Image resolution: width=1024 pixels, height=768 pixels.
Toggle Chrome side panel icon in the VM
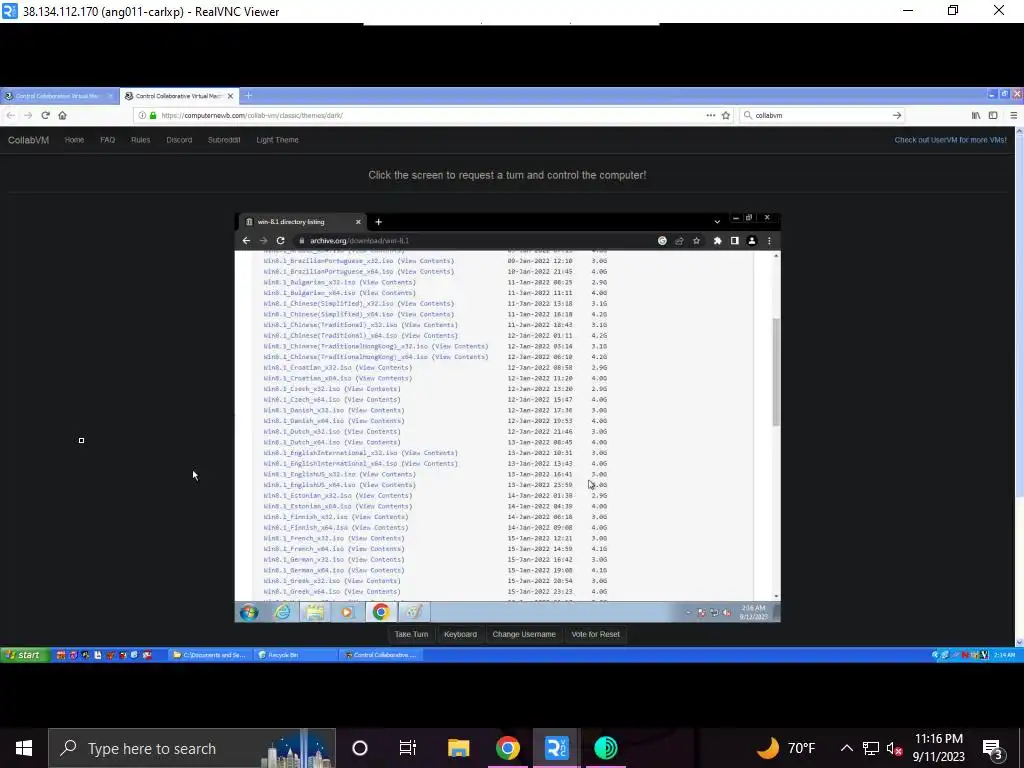(x=735, y=240)
